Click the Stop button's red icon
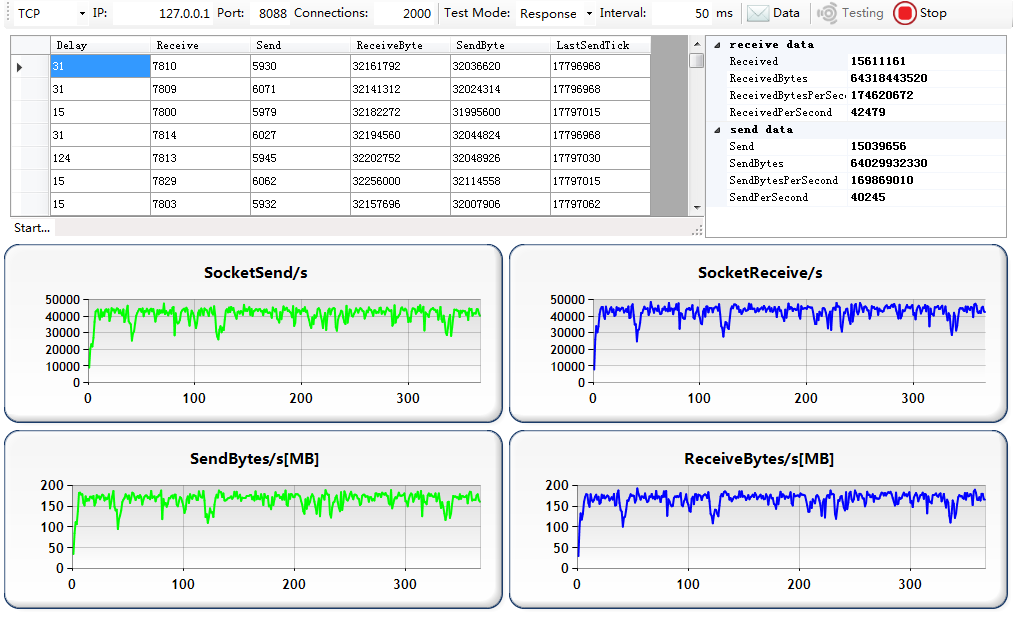This screenshot has width=1019, height=617. pyautogui.click(x=904, y=13)
